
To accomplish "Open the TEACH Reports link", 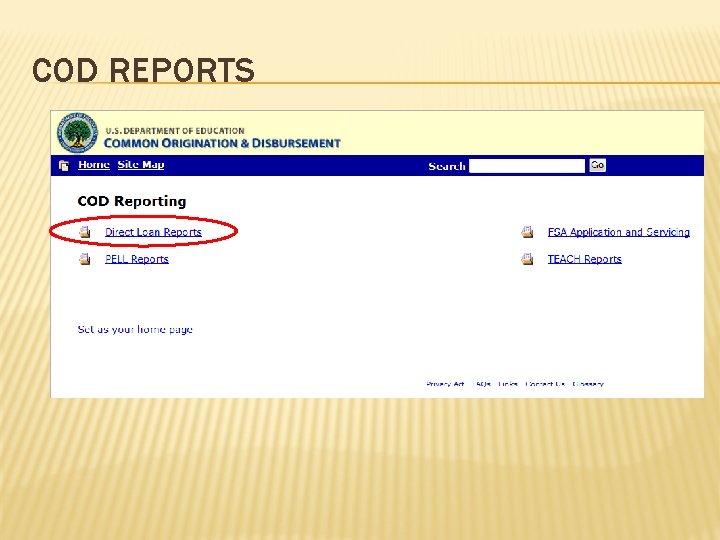I will point(585,259).
